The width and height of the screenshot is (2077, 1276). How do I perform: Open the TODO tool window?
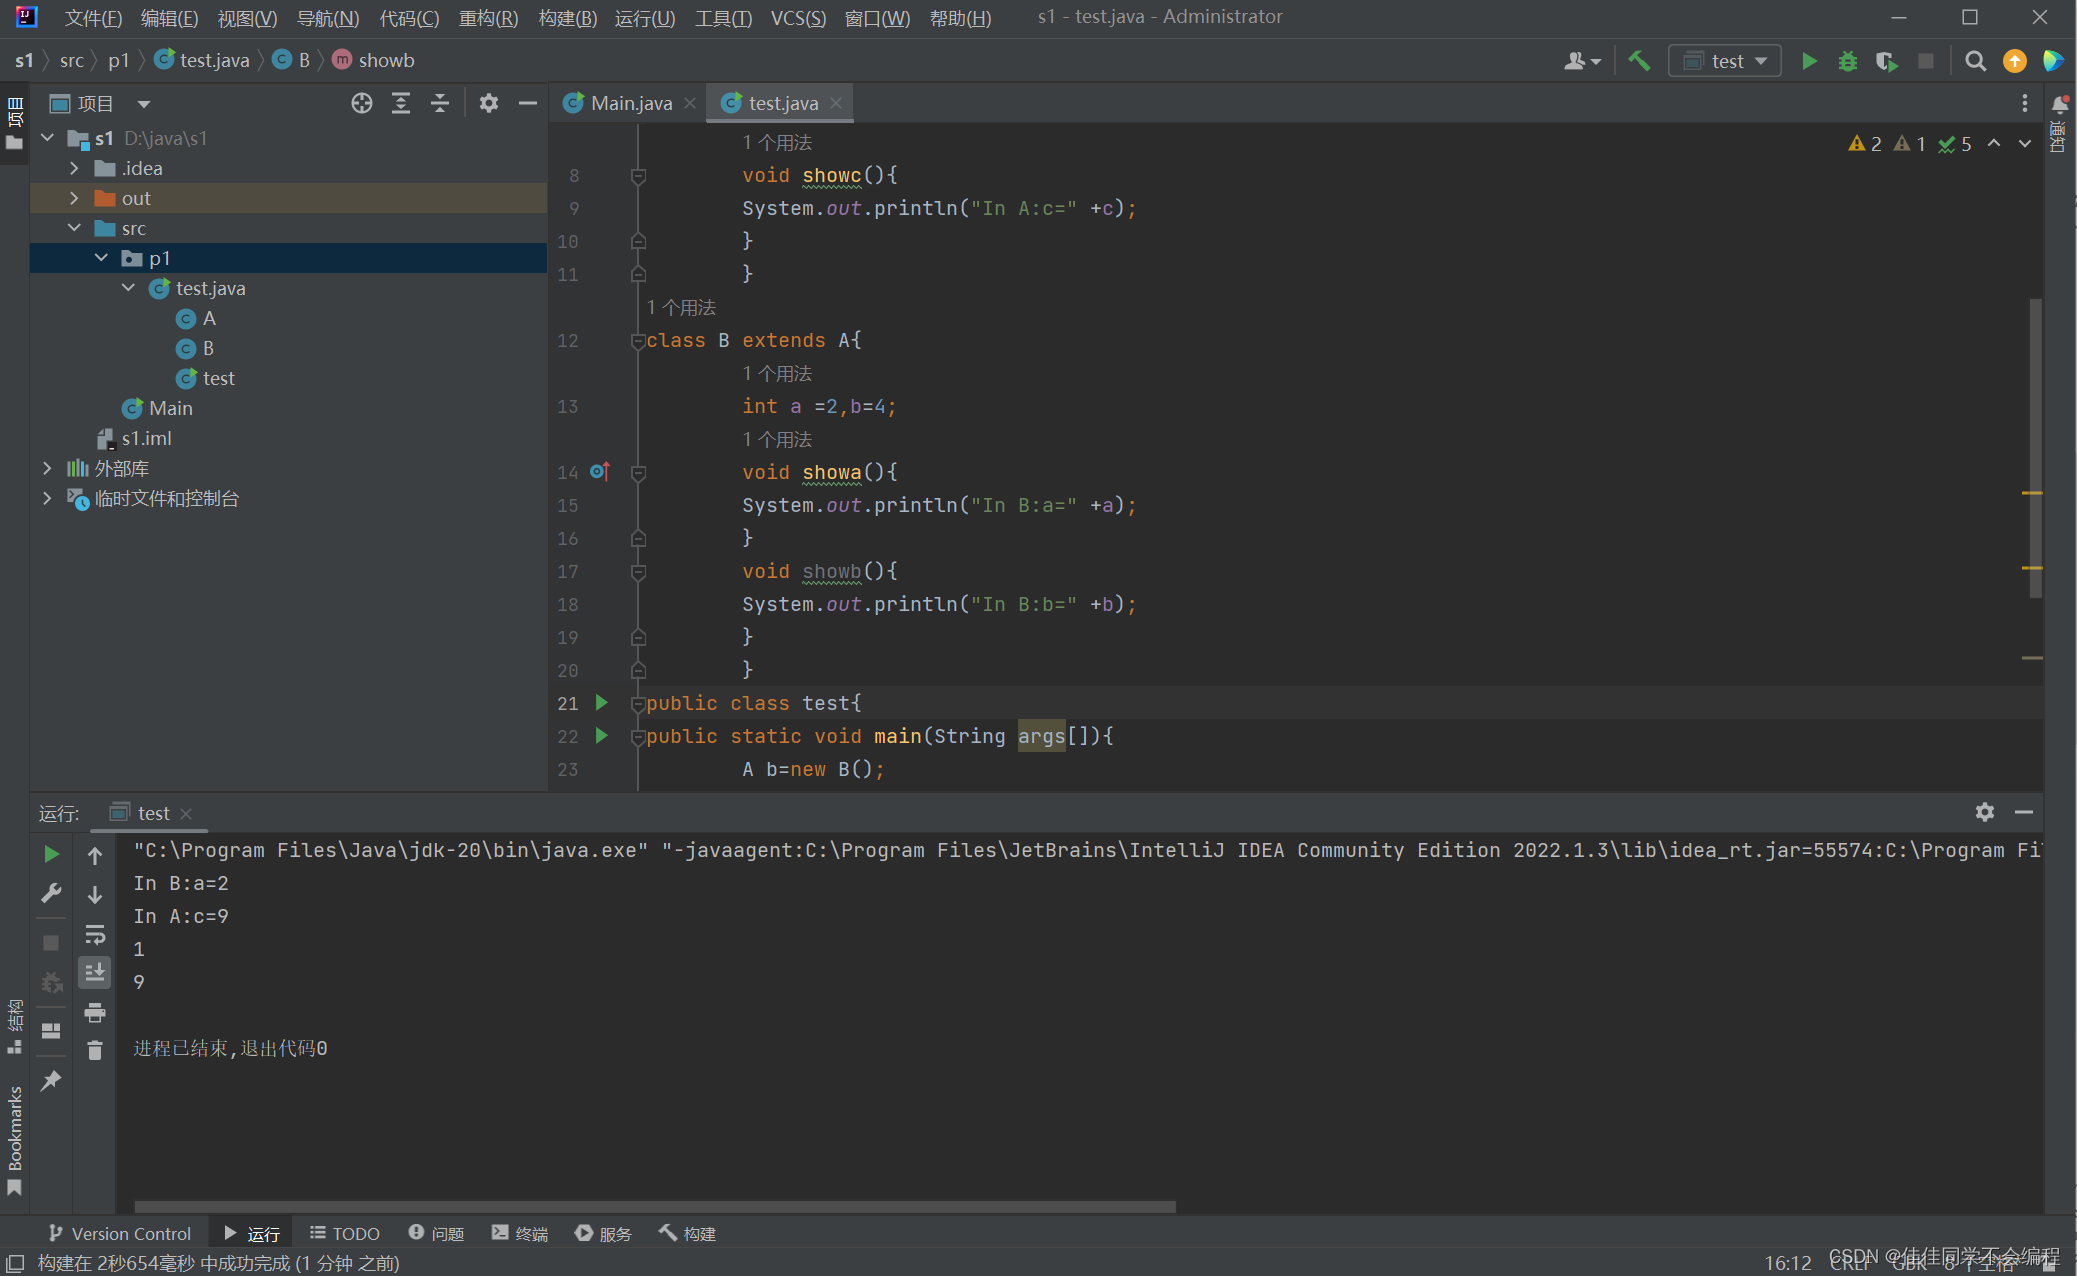click(x=345, y=1233)
